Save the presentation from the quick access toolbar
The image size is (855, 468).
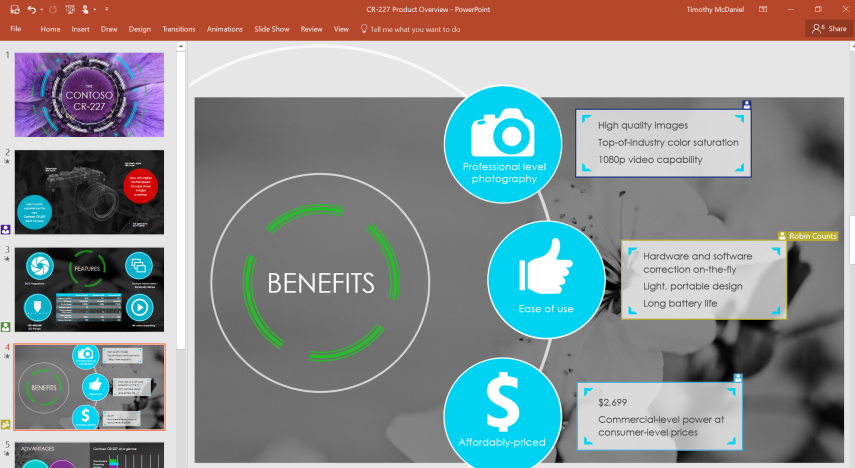click(15, 9)
